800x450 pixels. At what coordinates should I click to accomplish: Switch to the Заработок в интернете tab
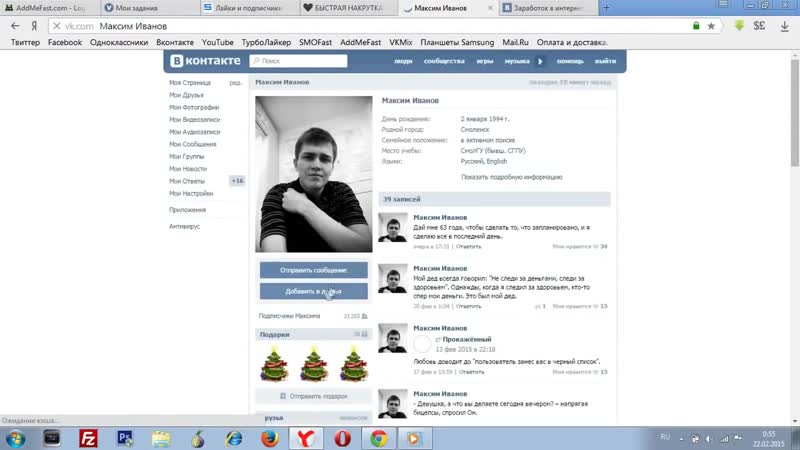(548, 8)
